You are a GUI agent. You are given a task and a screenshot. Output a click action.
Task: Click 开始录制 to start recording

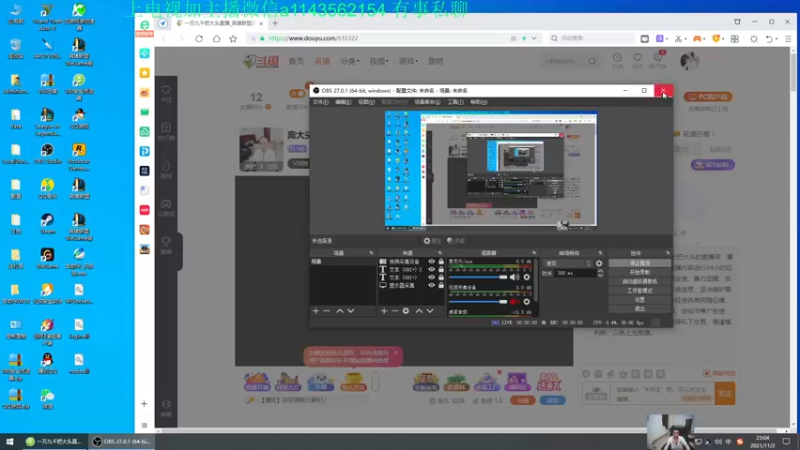[x=639, y=272]
